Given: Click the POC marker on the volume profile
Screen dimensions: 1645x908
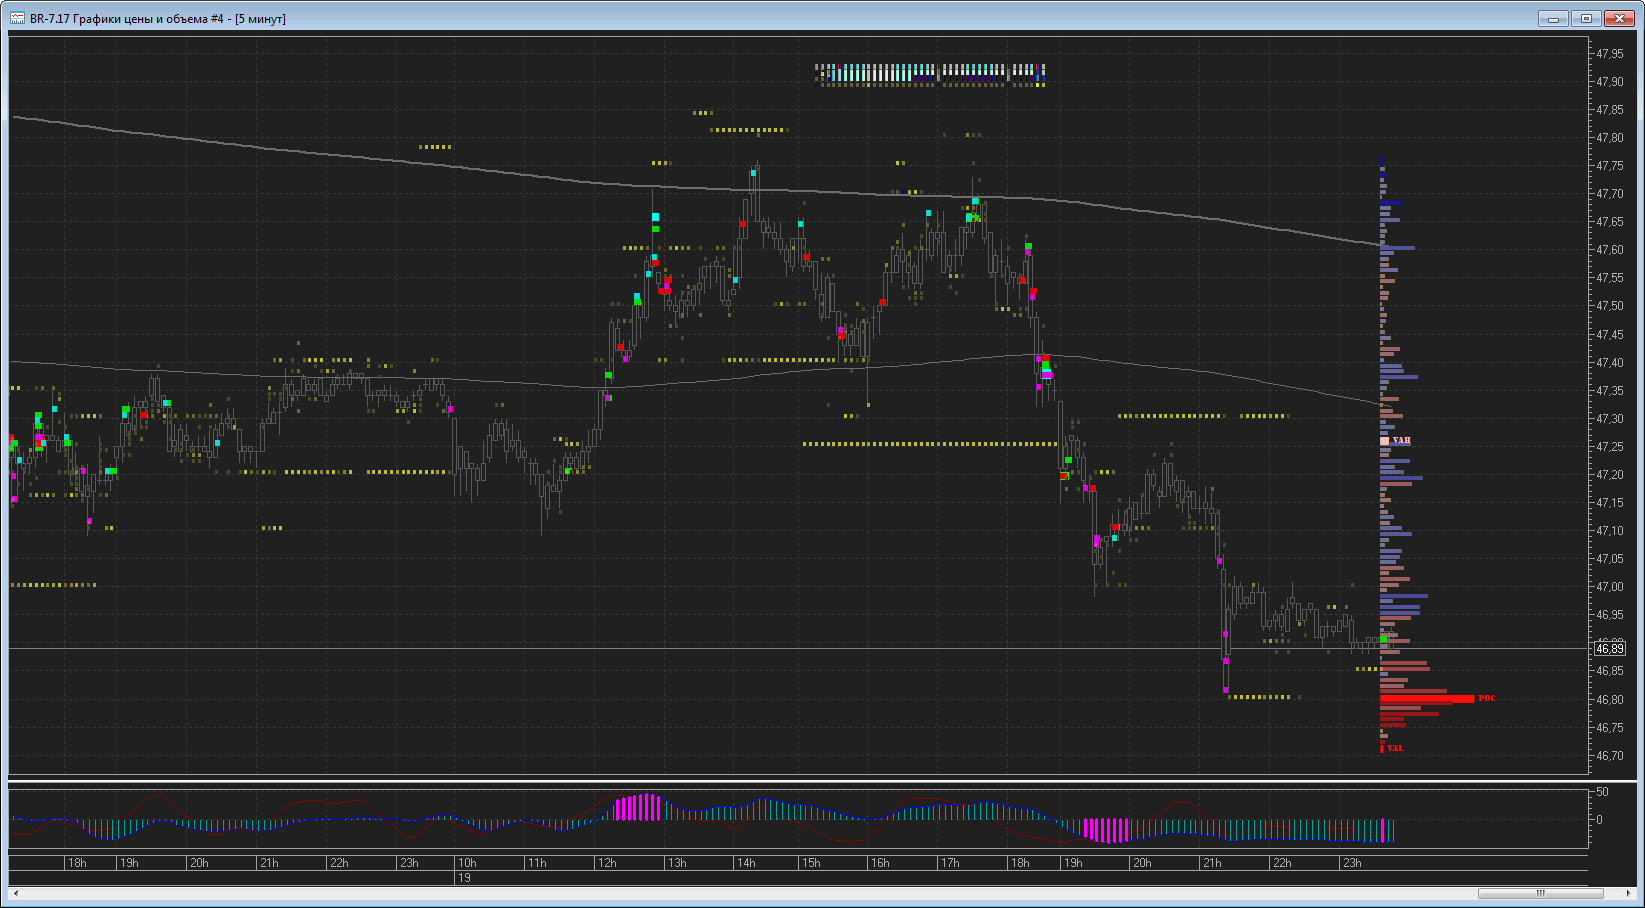Looking at the screenshot, I should (x=1486, y=698).
